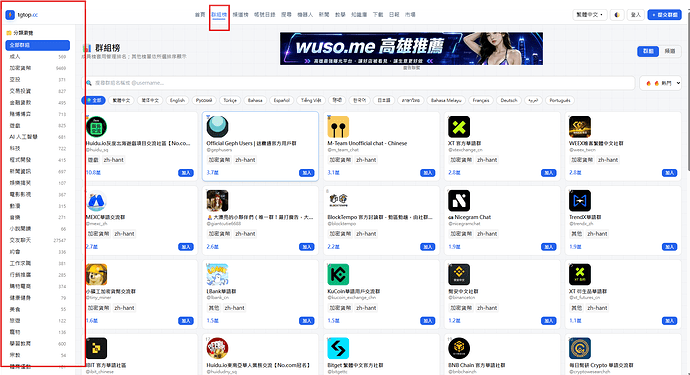
Task: Filter by English language chip
Action: [x=177, y=100]
